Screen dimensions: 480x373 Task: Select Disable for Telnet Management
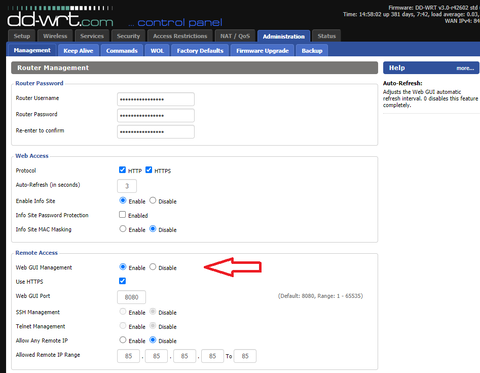point(153,326)
